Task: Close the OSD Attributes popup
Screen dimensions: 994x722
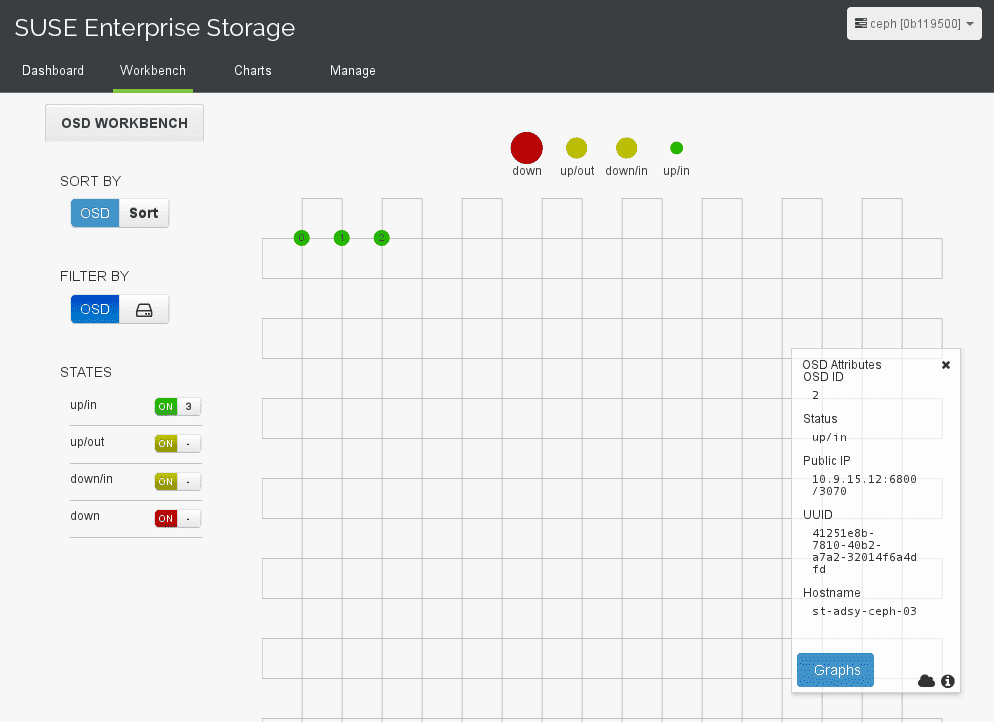Action: 945,365
